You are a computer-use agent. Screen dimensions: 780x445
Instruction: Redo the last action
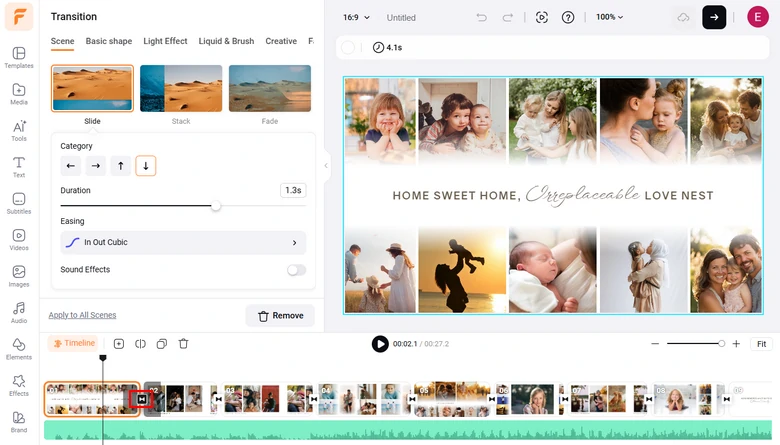pyautogui.click(x=507, y=17)
